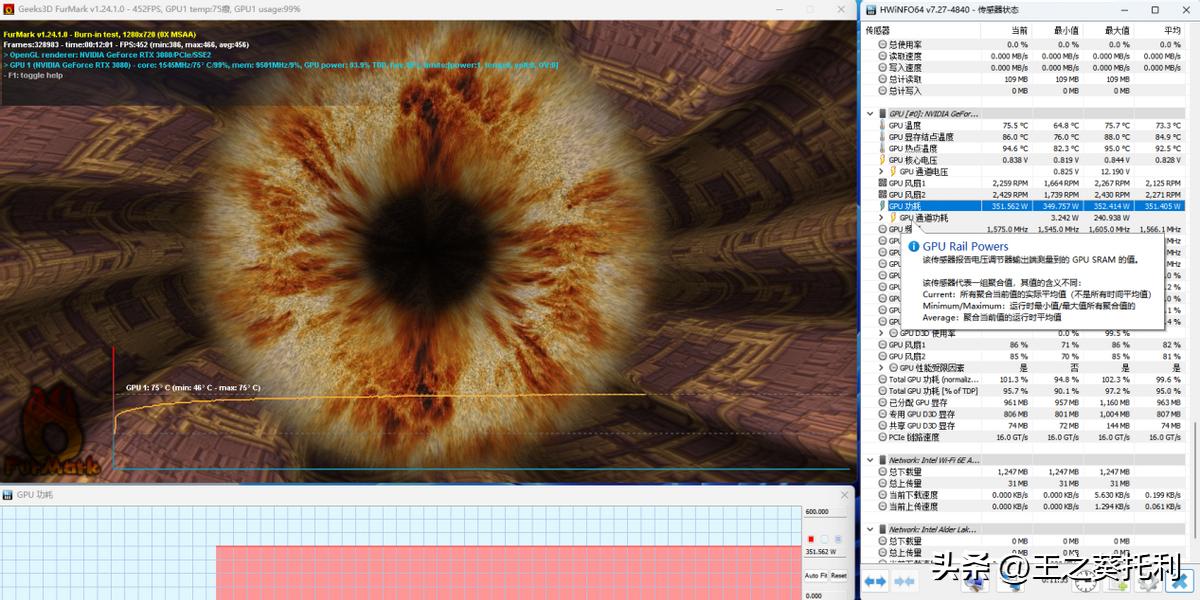Select the GPU 热点温度 sensor row
The height and width of the screenshot is (600, 1200).
tap(930, 149)
